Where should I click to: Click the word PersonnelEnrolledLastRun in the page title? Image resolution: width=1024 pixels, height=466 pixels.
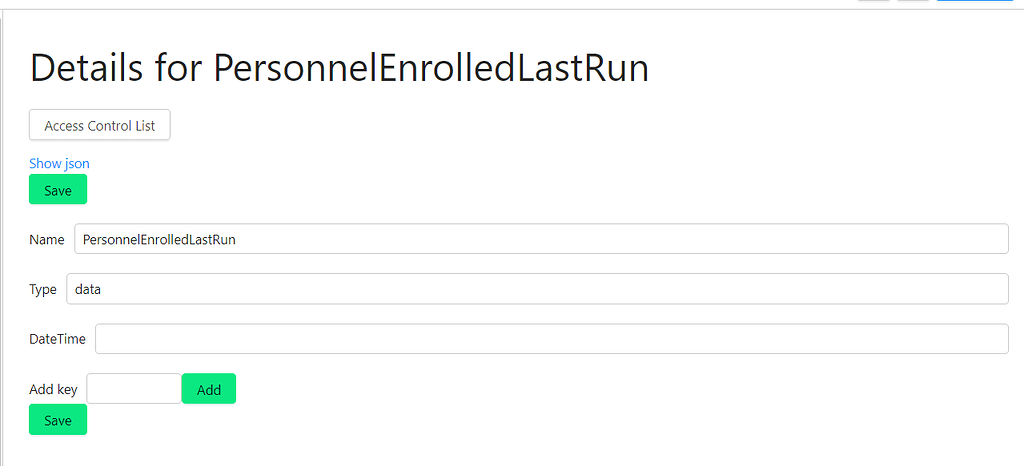point(431,67)
